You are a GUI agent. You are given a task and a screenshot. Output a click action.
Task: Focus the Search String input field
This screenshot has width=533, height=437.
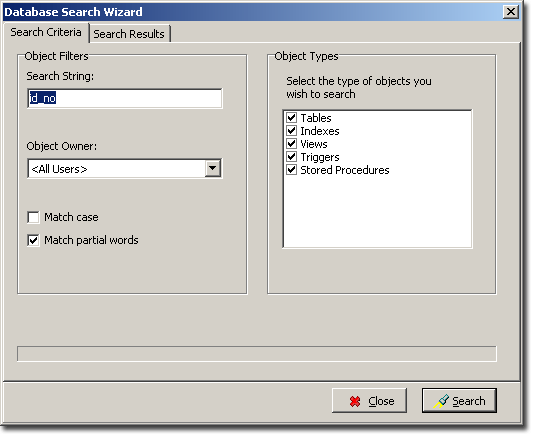coord(124,99)
